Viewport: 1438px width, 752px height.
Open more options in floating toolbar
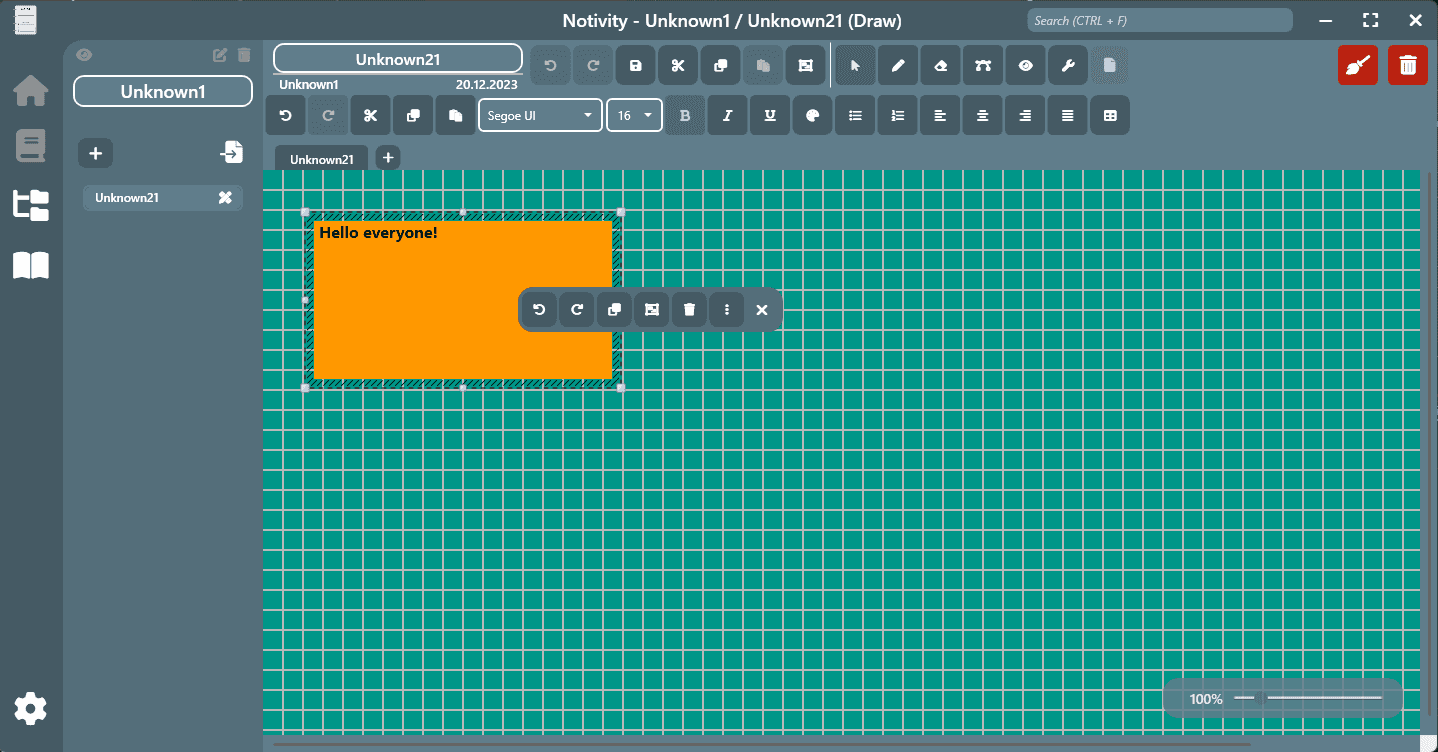point(726,310)
